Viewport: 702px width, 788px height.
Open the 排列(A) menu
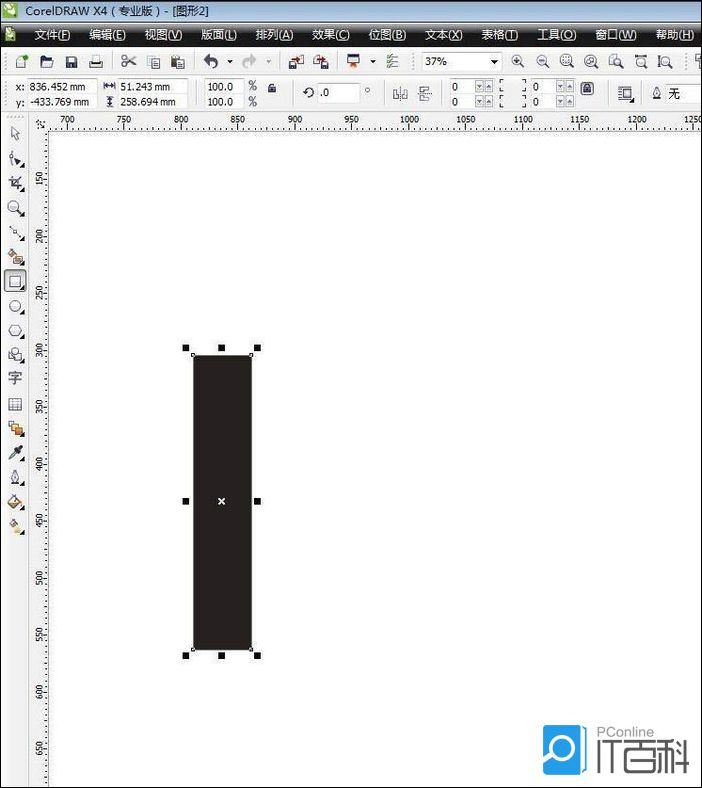[x=274, y=35]
